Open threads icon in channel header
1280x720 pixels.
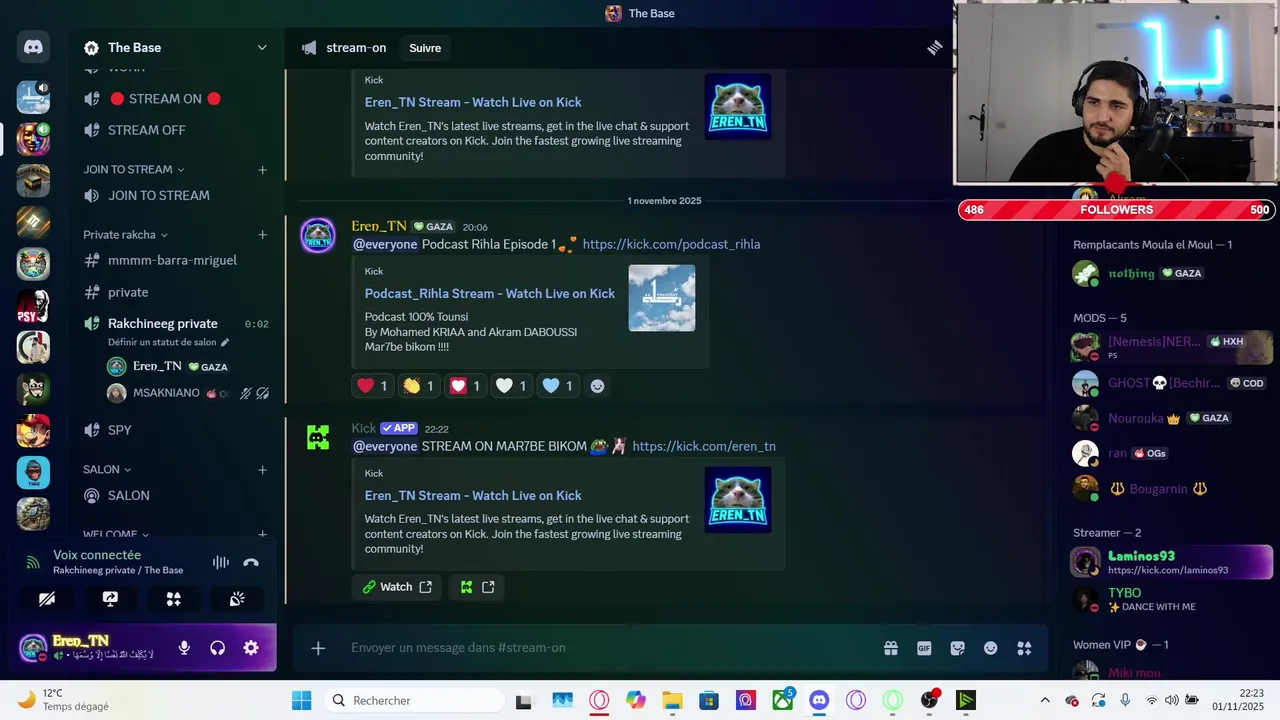pos(934,48)
